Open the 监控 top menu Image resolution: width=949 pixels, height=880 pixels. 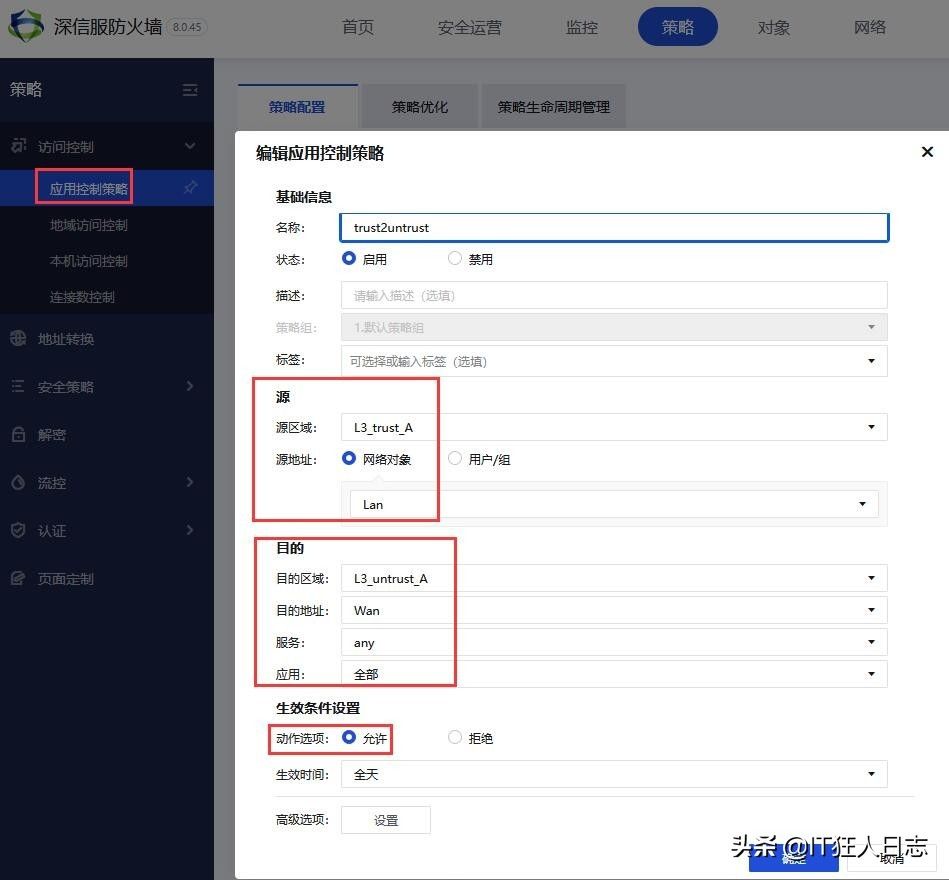[582, 27]
